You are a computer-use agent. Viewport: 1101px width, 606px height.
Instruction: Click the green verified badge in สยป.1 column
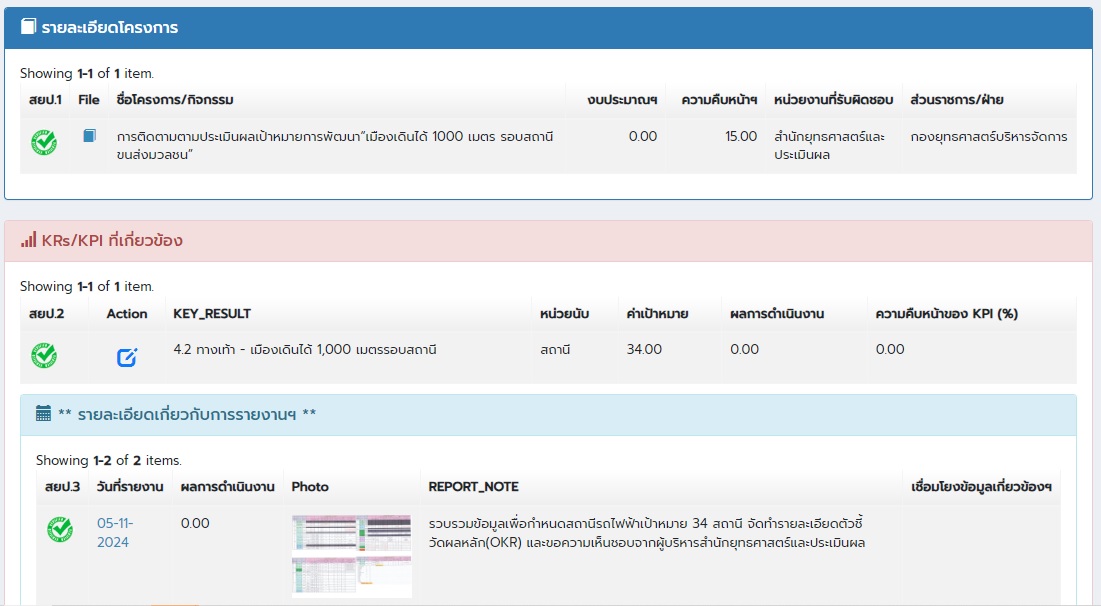(44, 142)
